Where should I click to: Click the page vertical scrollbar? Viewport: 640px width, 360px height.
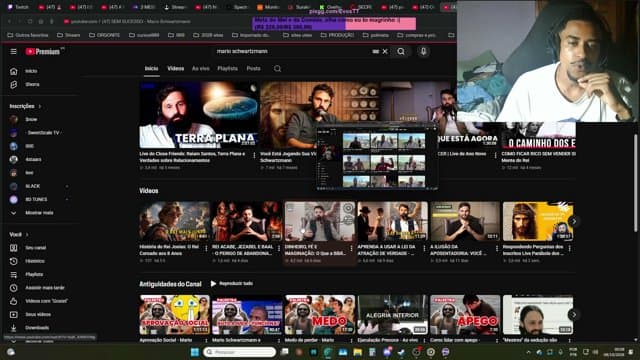(x=635, y=184)
